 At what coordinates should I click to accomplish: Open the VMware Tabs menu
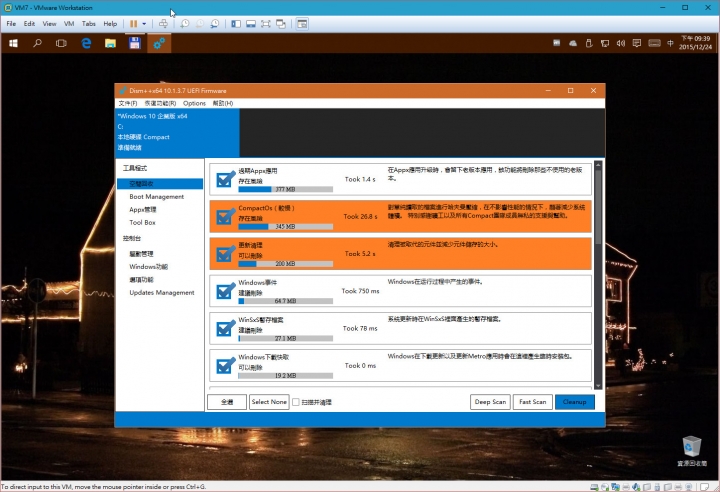coord(89,24)
